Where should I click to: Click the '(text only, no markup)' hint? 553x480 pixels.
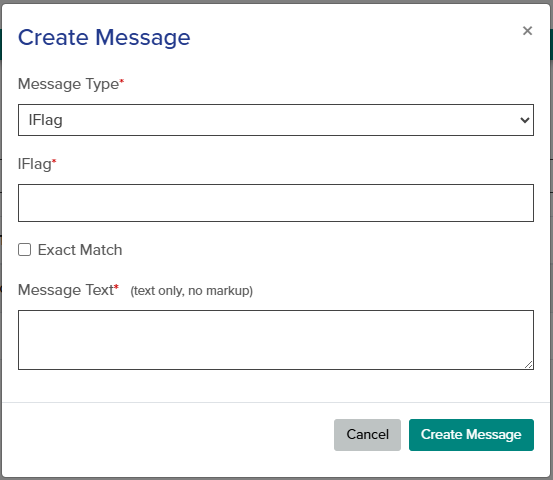pos(192,291)
